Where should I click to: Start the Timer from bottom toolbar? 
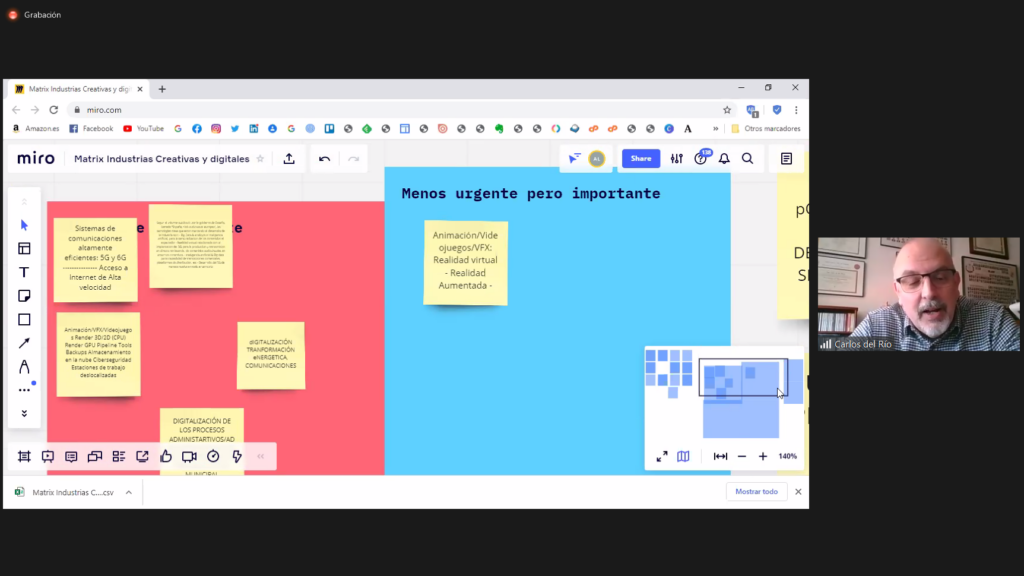click(213, 456)
